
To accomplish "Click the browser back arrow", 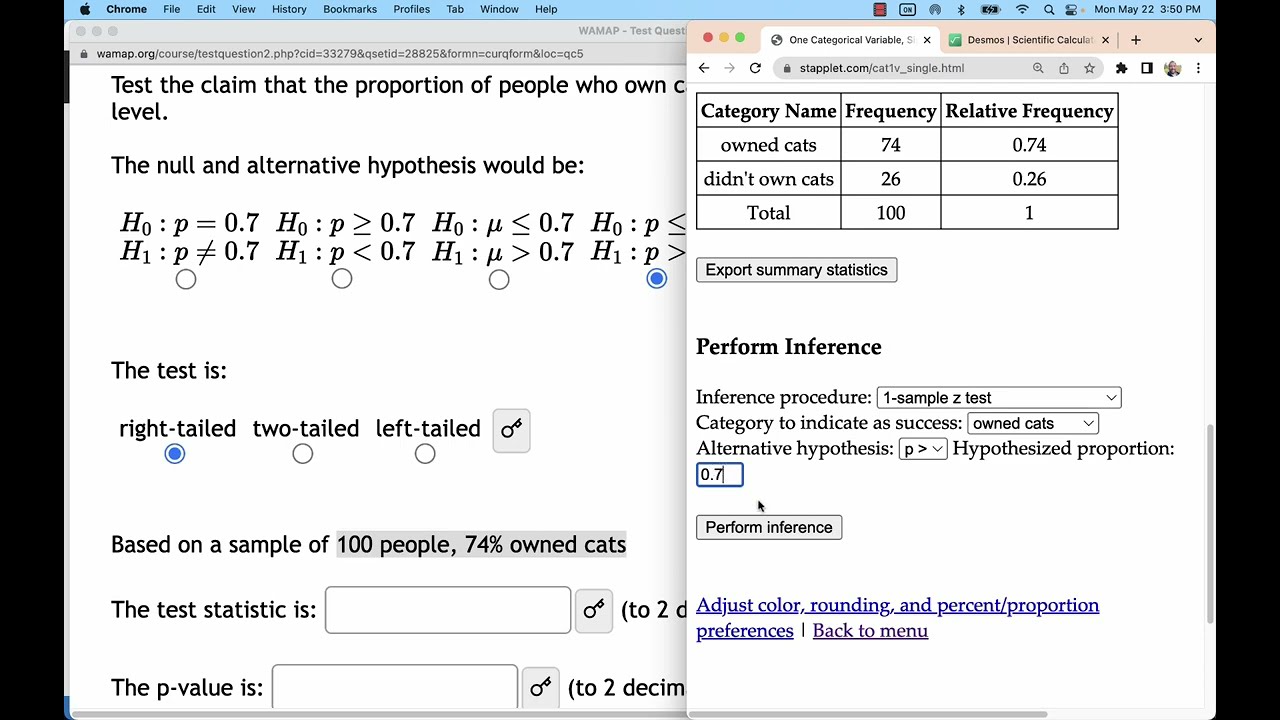I will [704, 68].
